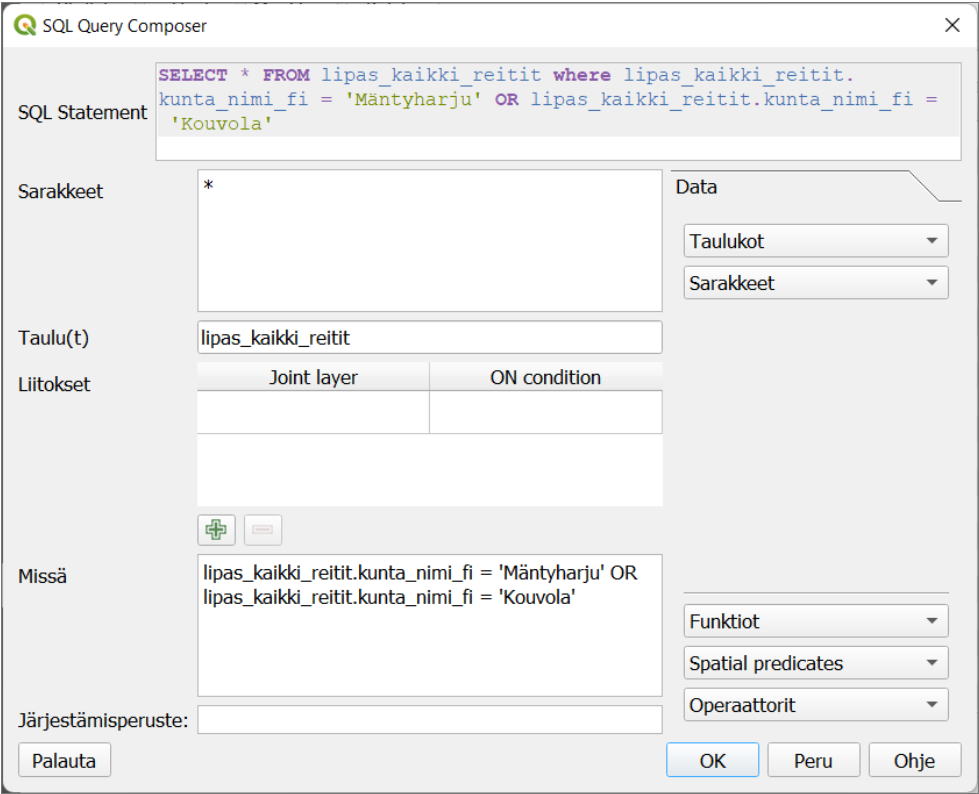Focus the empty Järjestämisperuste field
Image resolution: width=979 pixels, height=794 pixels.
[x=430, y=720]
